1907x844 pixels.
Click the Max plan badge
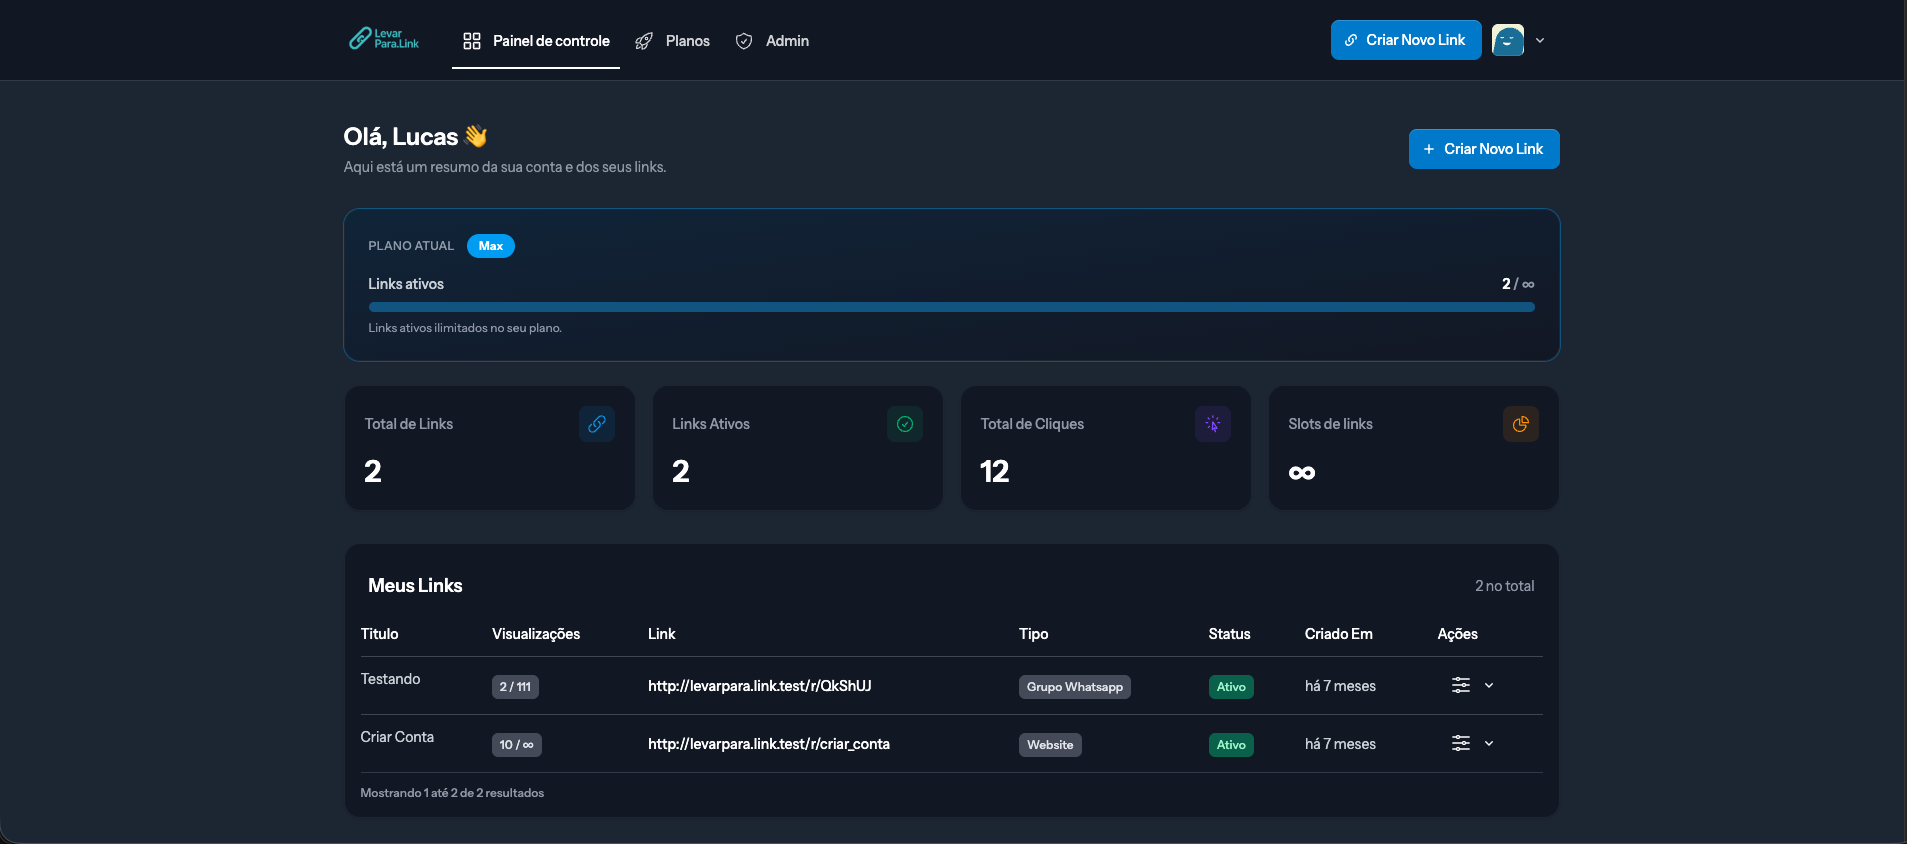491,246
